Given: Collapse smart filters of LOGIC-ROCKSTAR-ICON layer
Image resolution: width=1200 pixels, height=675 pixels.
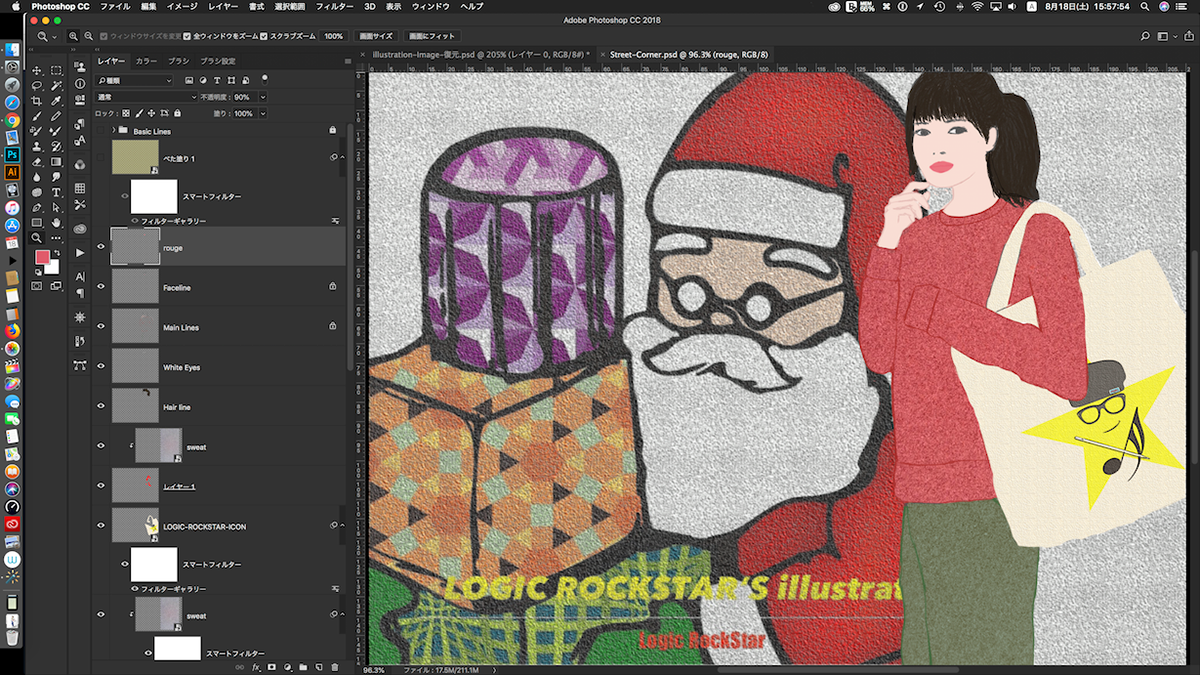Looking at the screenshot, I should pos(342,525).
